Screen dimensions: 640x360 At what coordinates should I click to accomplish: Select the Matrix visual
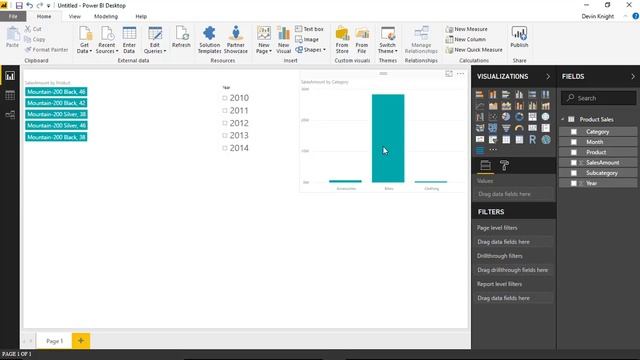[519, 140]
